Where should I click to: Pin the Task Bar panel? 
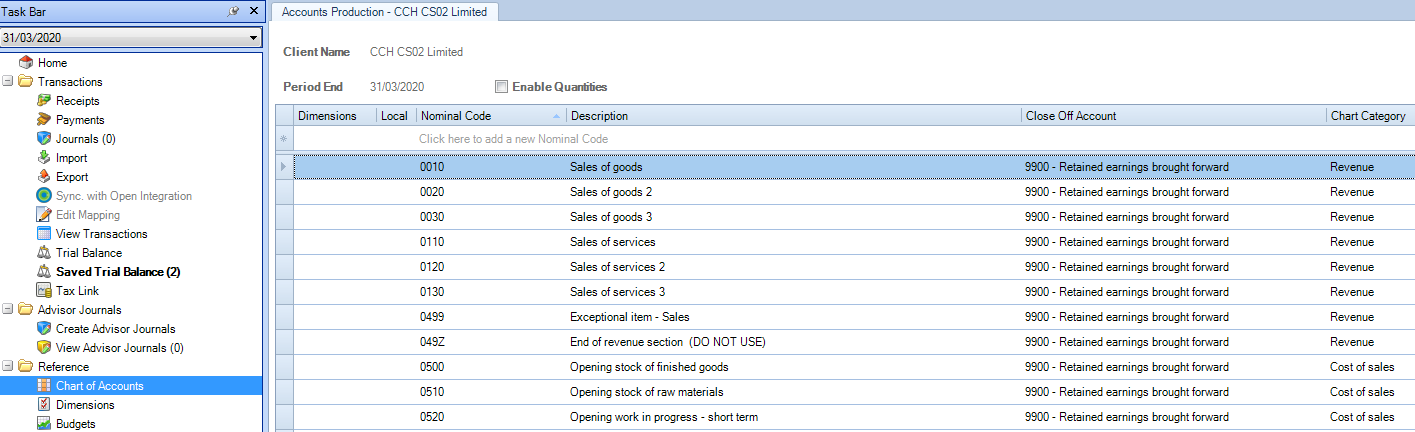(234, 11)
